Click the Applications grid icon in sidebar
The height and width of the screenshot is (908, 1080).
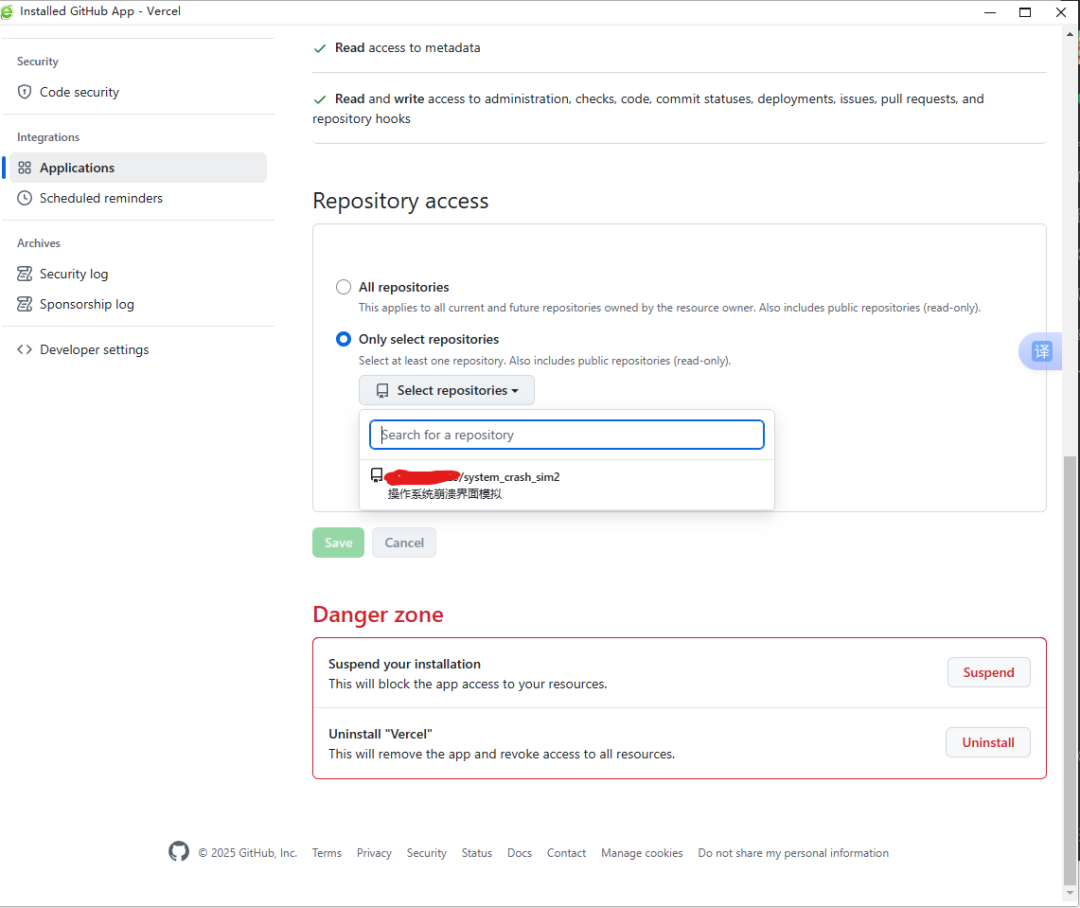click(25, 168)
